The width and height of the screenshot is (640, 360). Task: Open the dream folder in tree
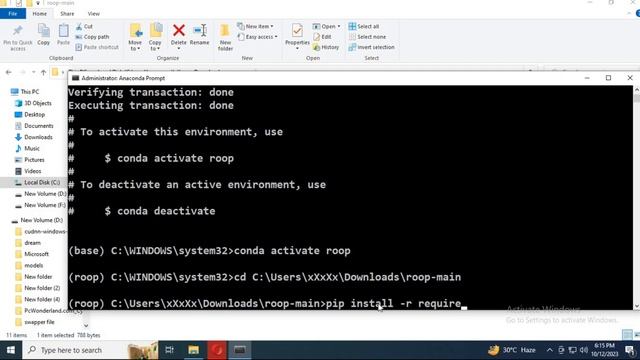click(x=28, y=243)
